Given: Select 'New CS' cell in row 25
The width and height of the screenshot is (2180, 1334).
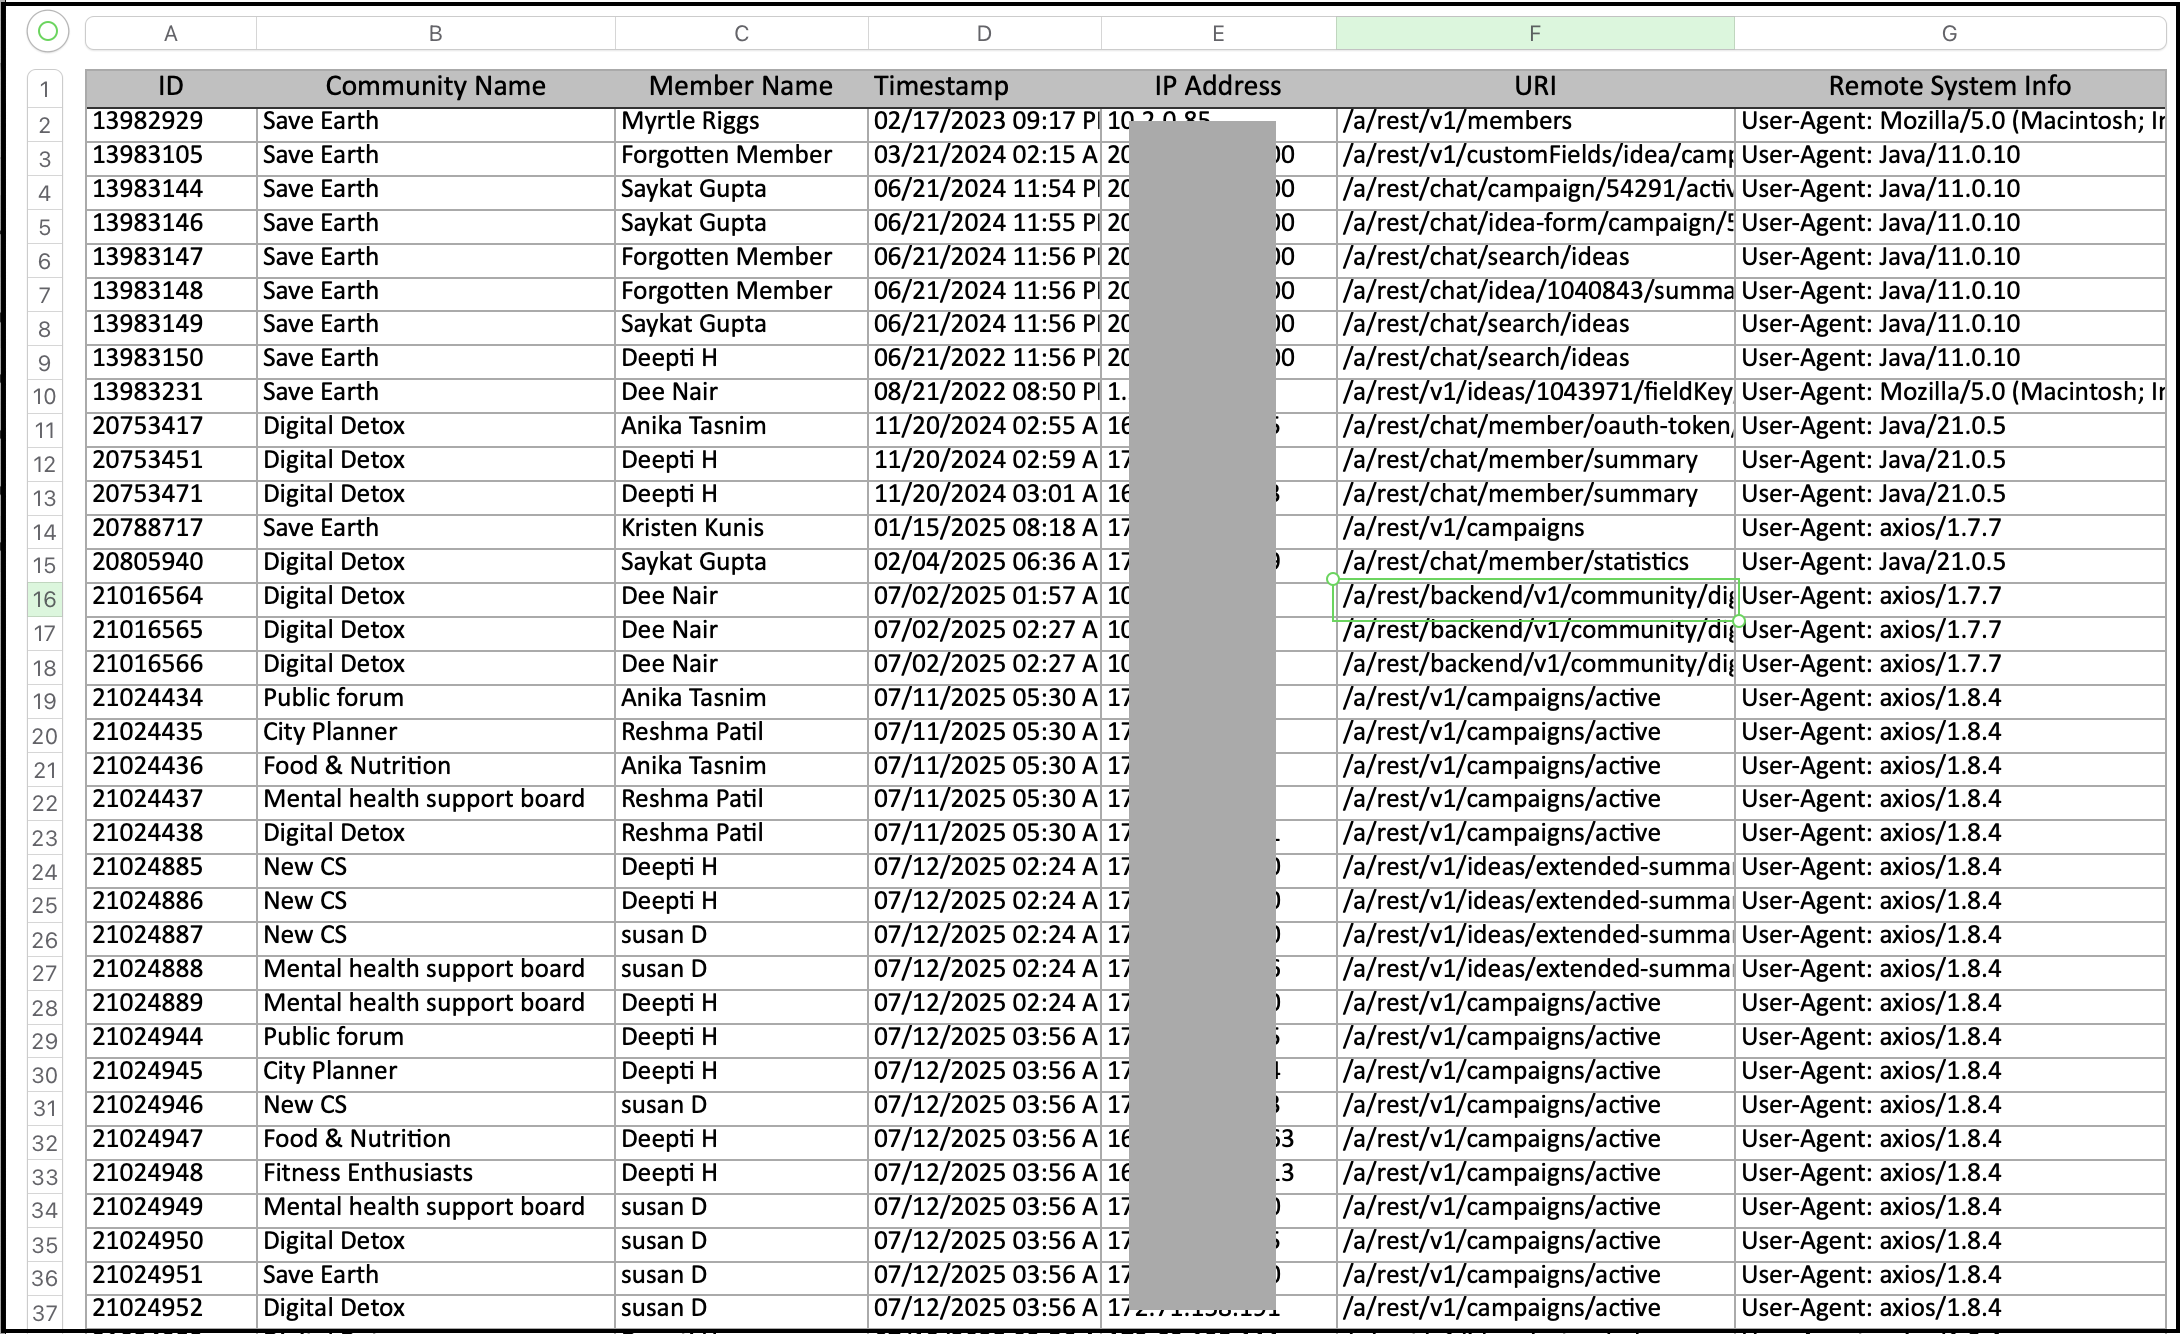Looking at the screenshot, I should click(436, 902).
